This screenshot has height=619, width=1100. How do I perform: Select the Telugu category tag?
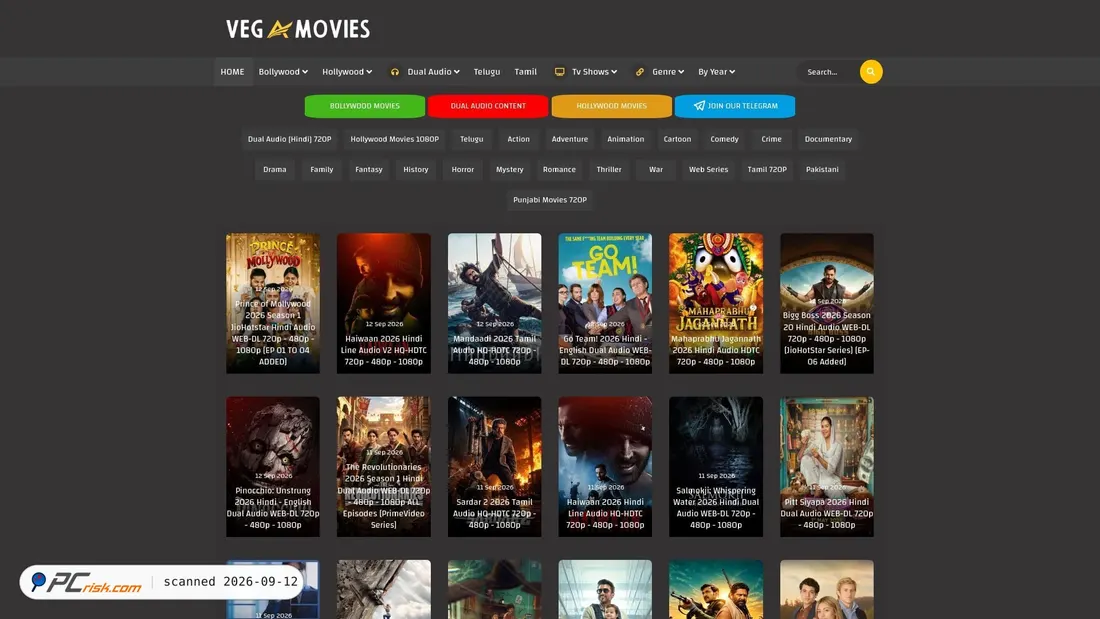click(471, 139)
